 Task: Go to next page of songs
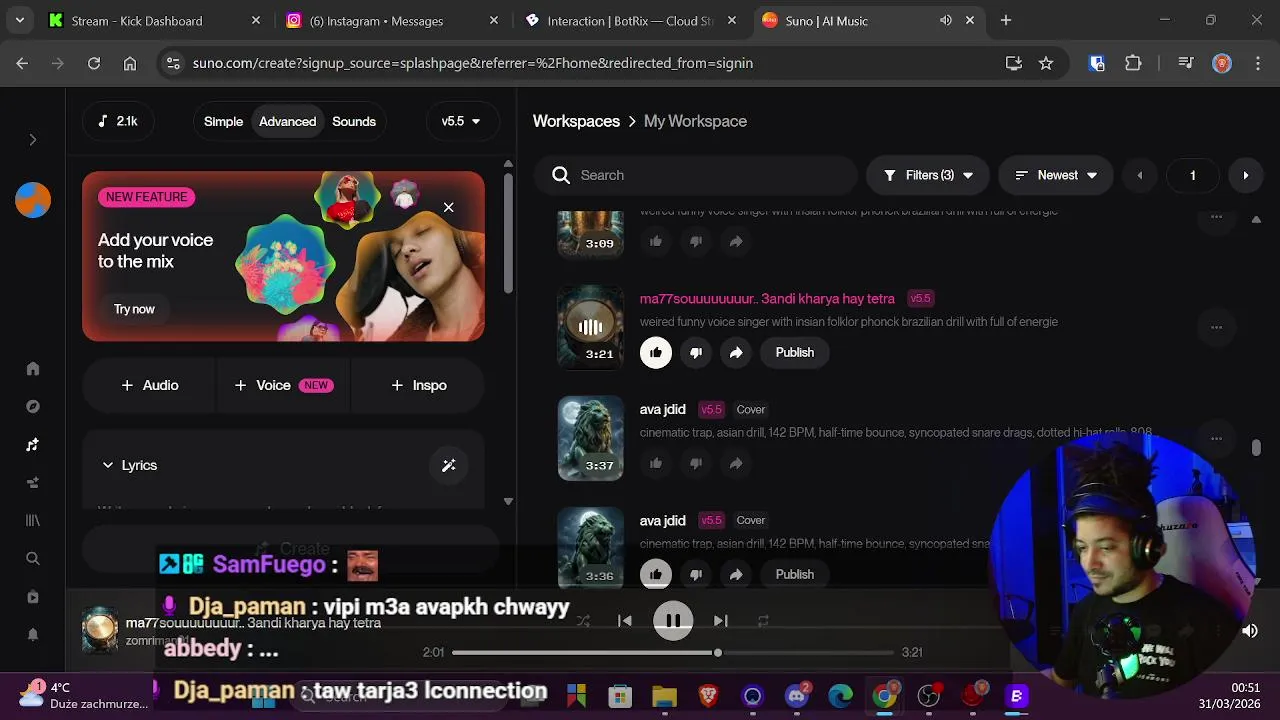tap(1245, 175)
